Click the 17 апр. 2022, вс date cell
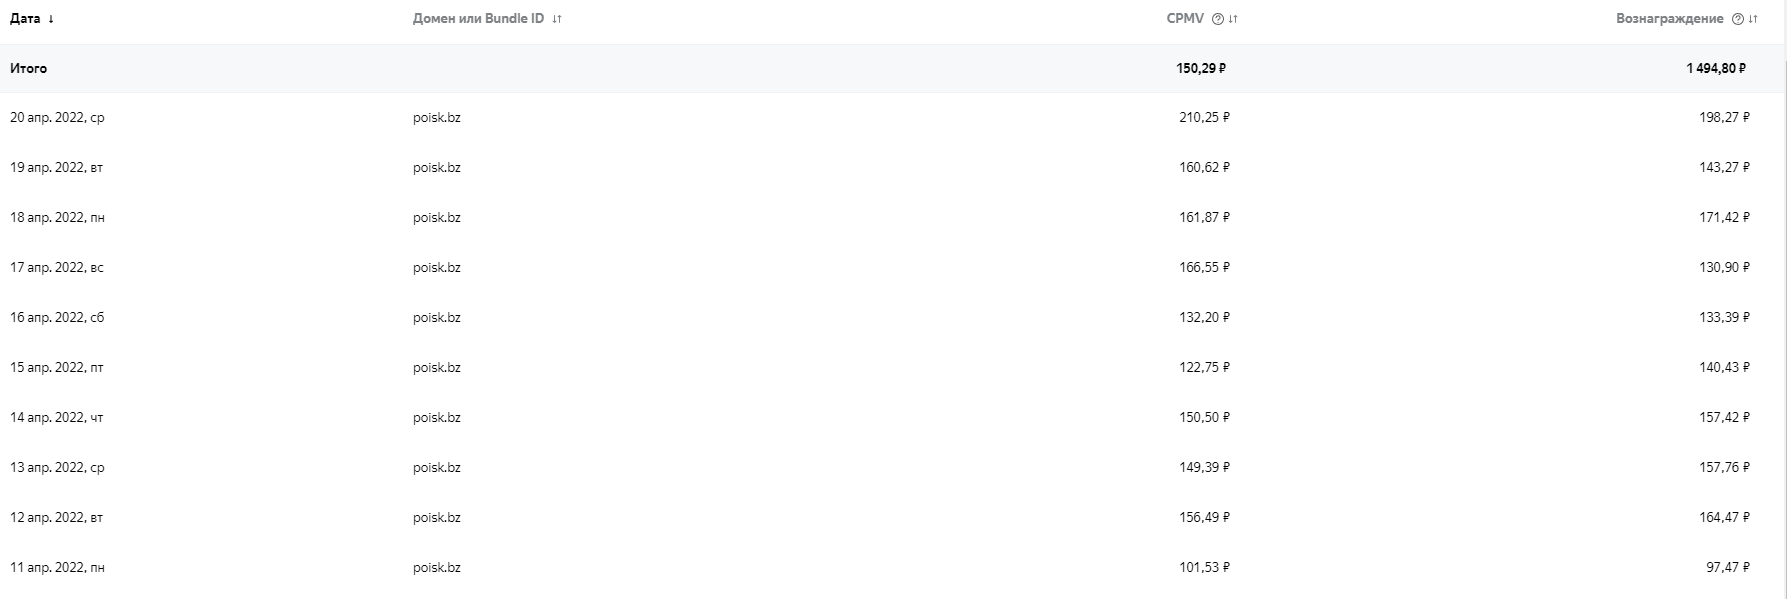The height and width of the screenshot is (599, 1787). 57,268
